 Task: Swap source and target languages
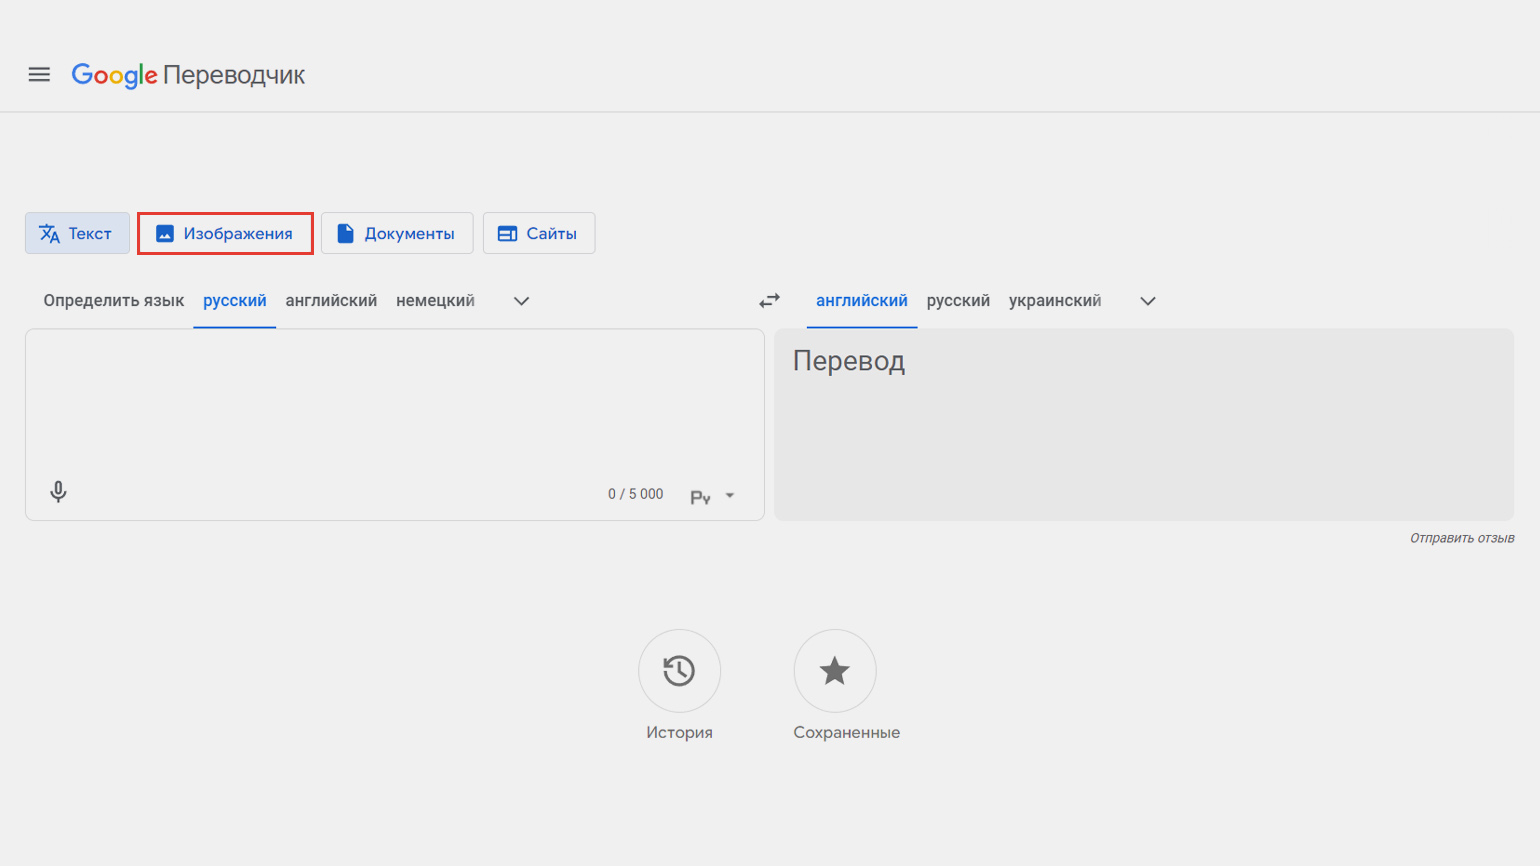point(769,301)
